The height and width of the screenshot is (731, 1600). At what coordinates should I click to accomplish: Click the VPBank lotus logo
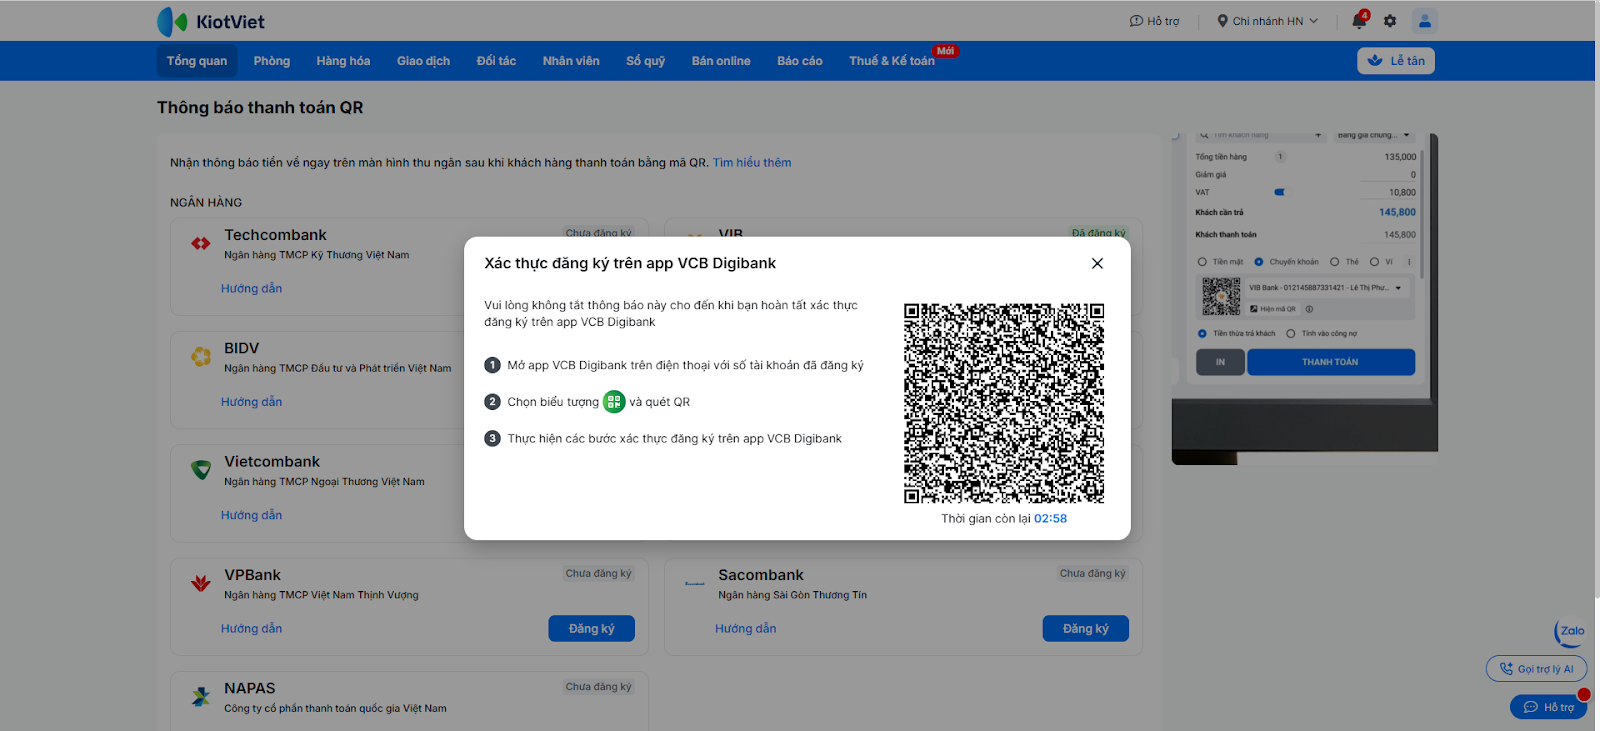[x=201, y=583]
